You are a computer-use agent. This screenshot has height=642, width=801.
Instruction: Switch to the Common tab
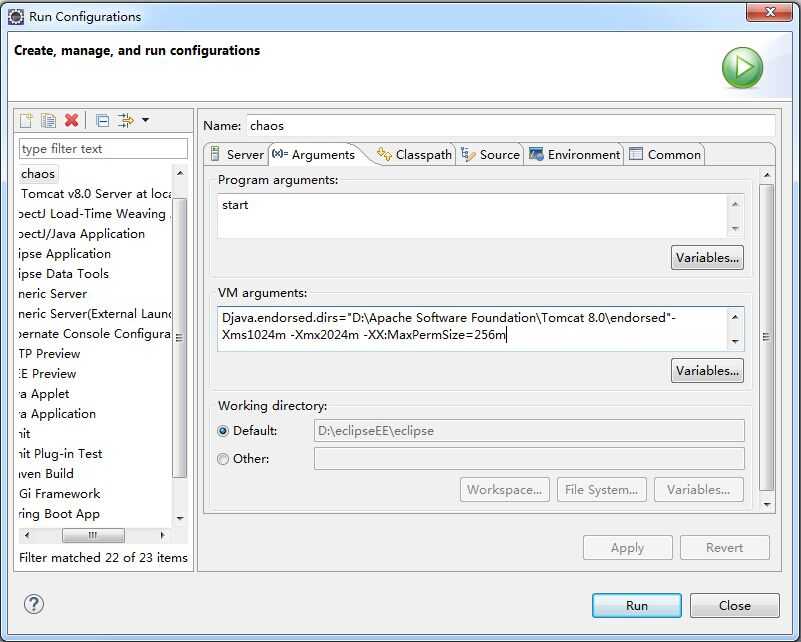pyautogui.click(x=665, y=154)
